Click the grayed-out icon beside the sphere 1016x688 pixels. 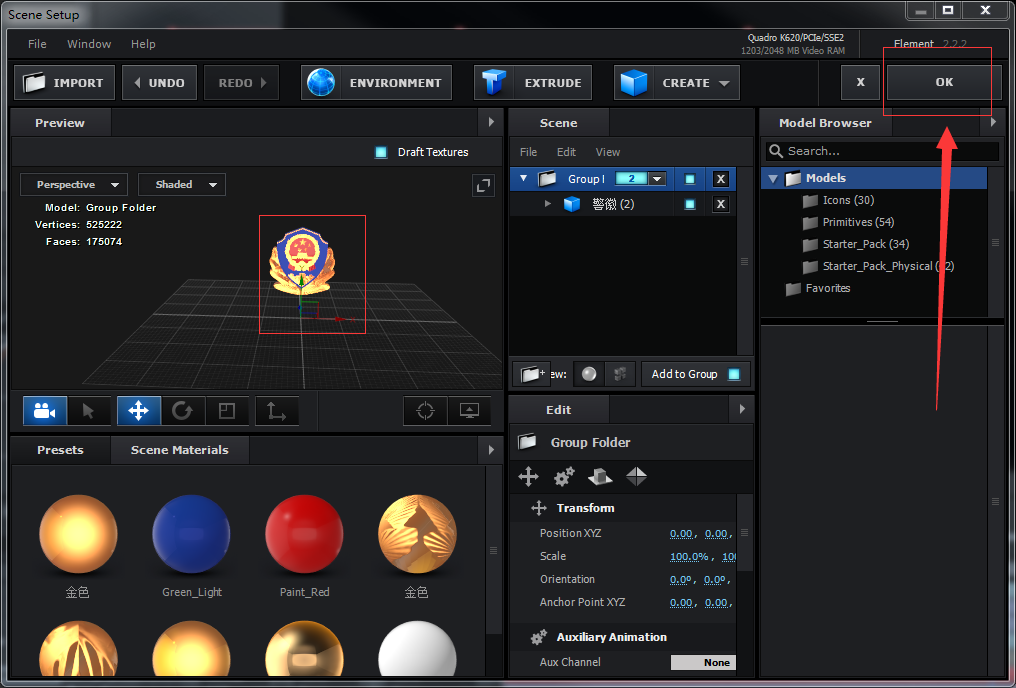pos(620,374)
